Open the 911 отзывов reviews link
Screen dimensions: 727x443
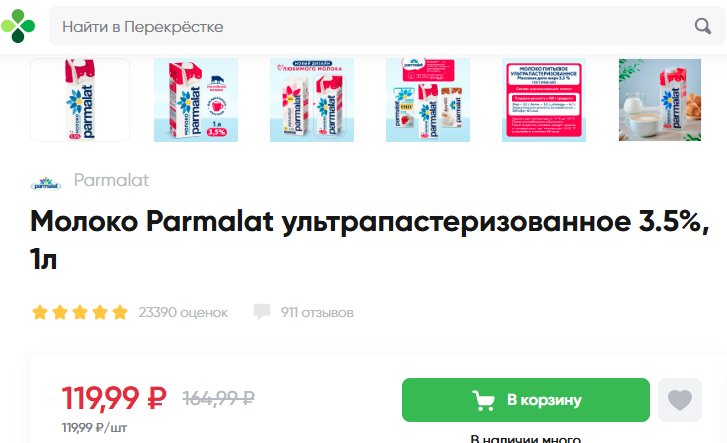pyautogui.click(x=317, y=312)
